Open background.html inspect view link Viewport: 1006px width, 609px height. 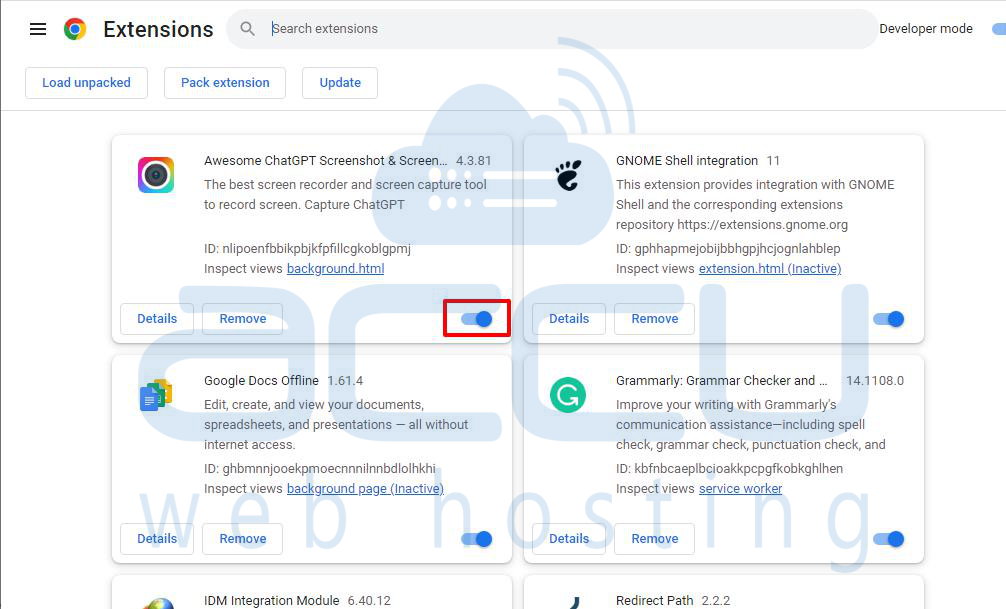pyautogui.click(x=336, y=269)
